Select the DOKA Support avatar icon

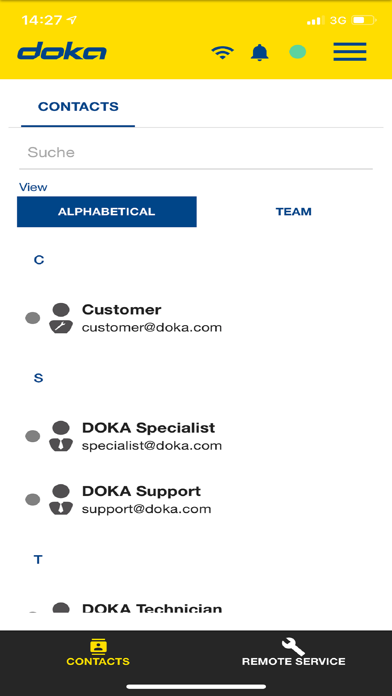(61, 499)
